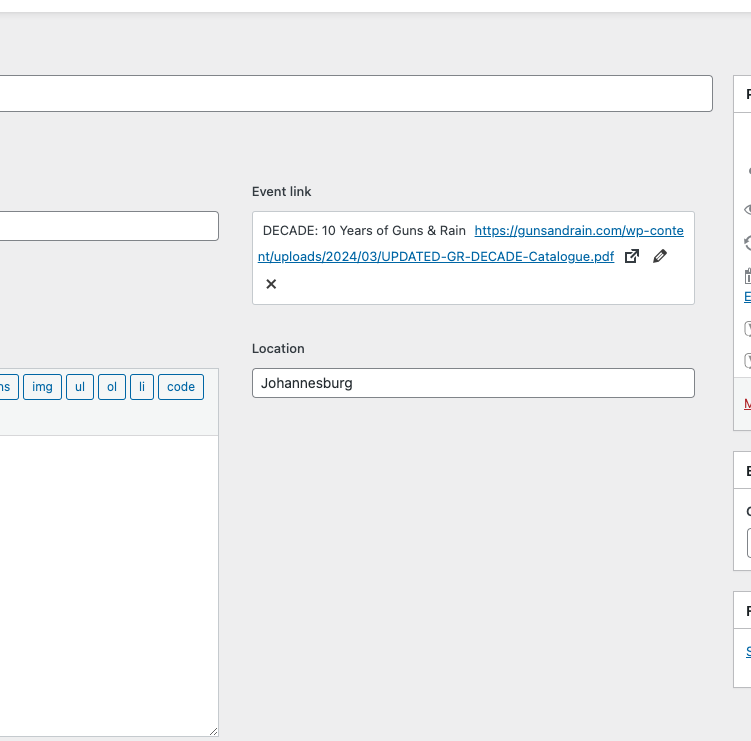Open the event link in a new tab icon
Viewport: 751px width, 741px height.
pos(632,257)
